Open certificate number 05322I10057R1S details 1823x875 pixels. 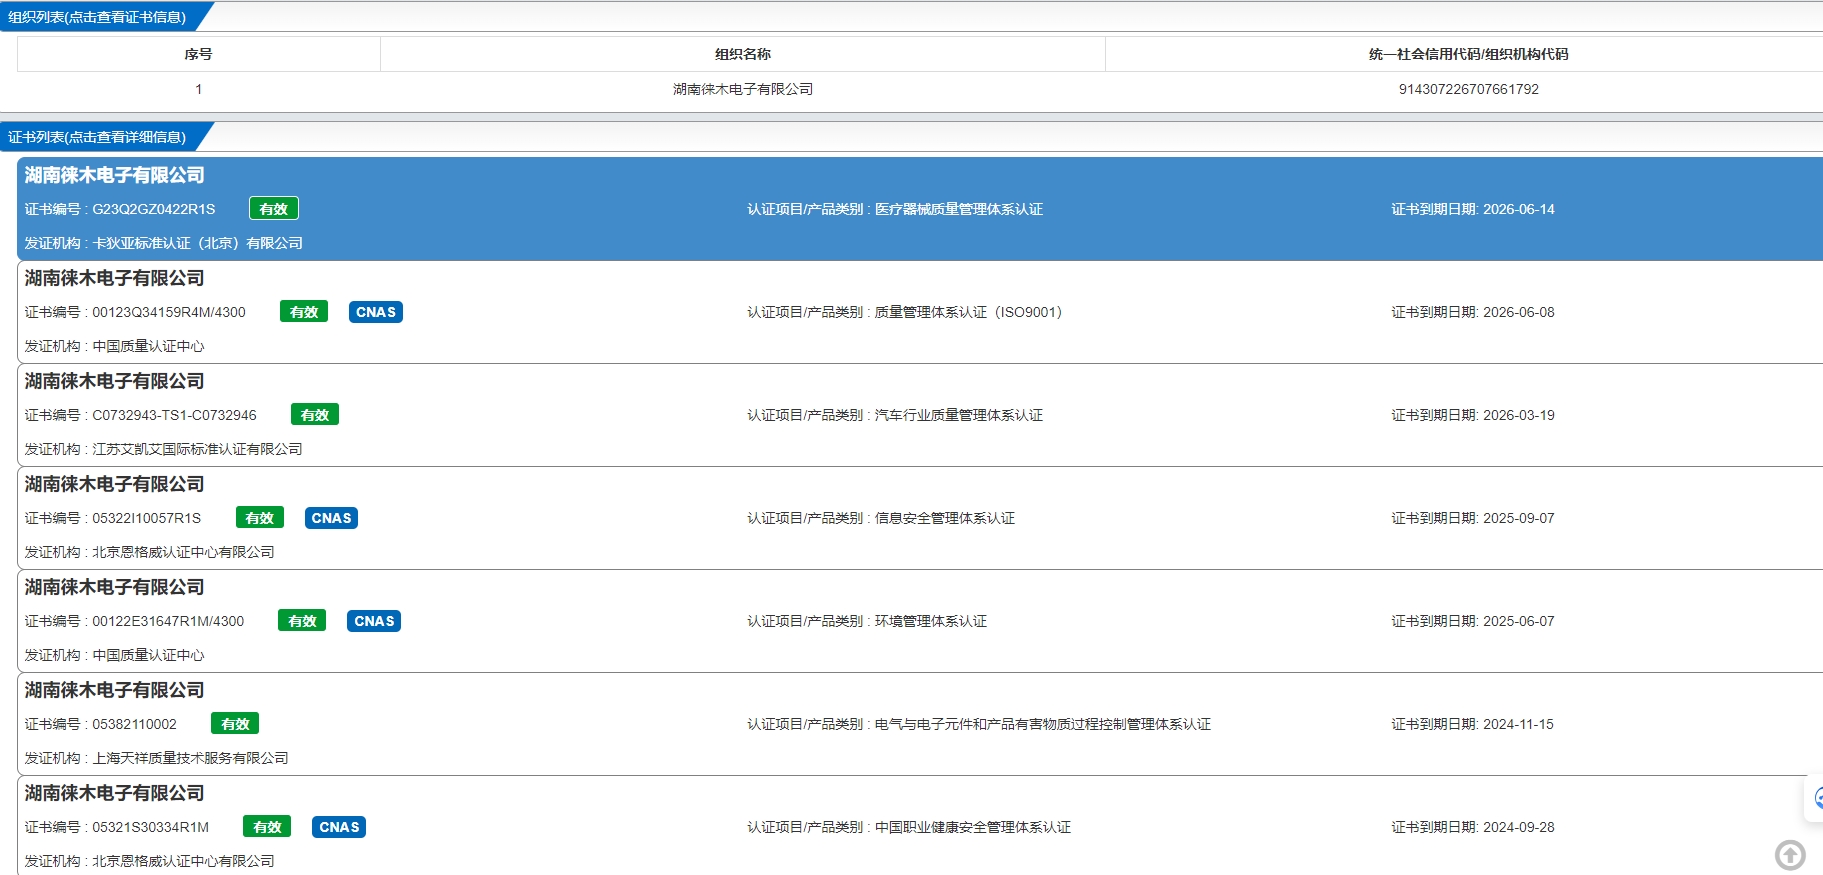click(x=147, y=518)
